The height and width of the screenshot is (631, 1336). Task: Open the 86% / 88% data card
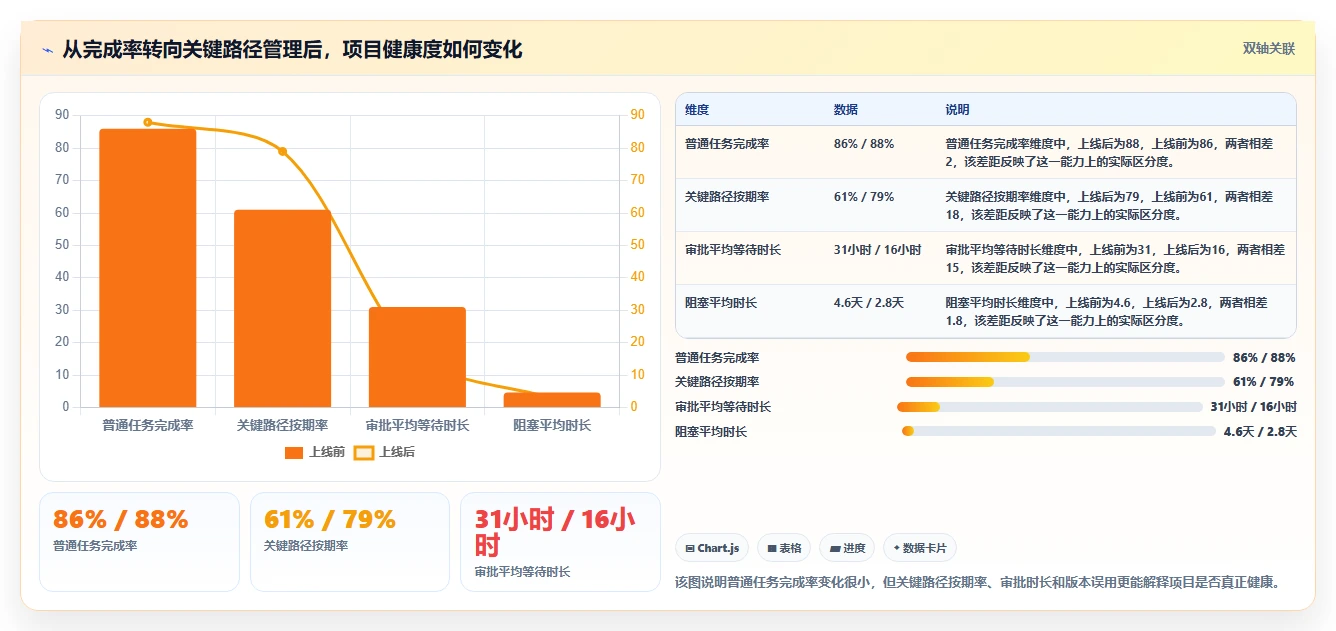click(139, 541)
